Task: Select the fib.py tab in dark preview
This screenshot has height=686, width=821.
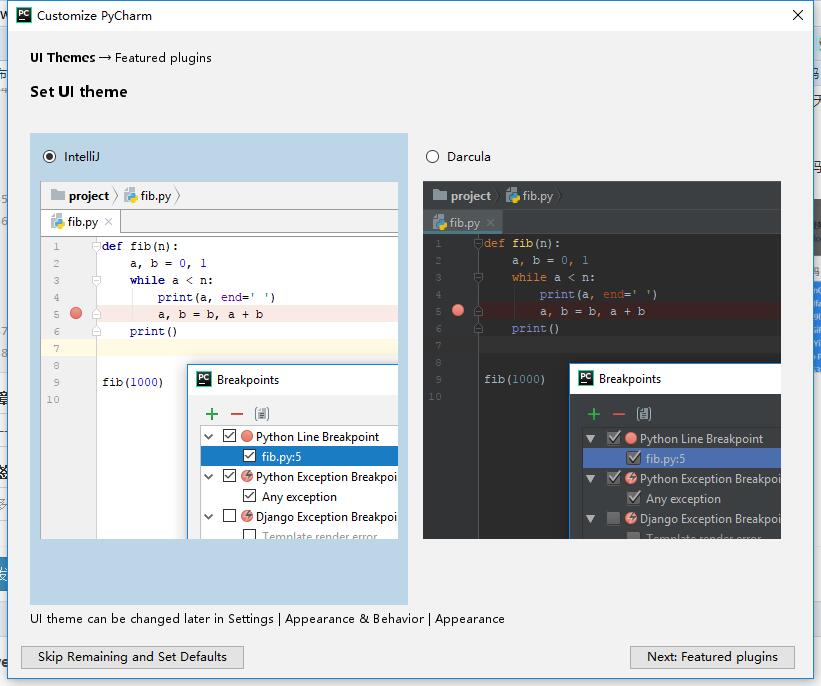Action: (463, 223)
